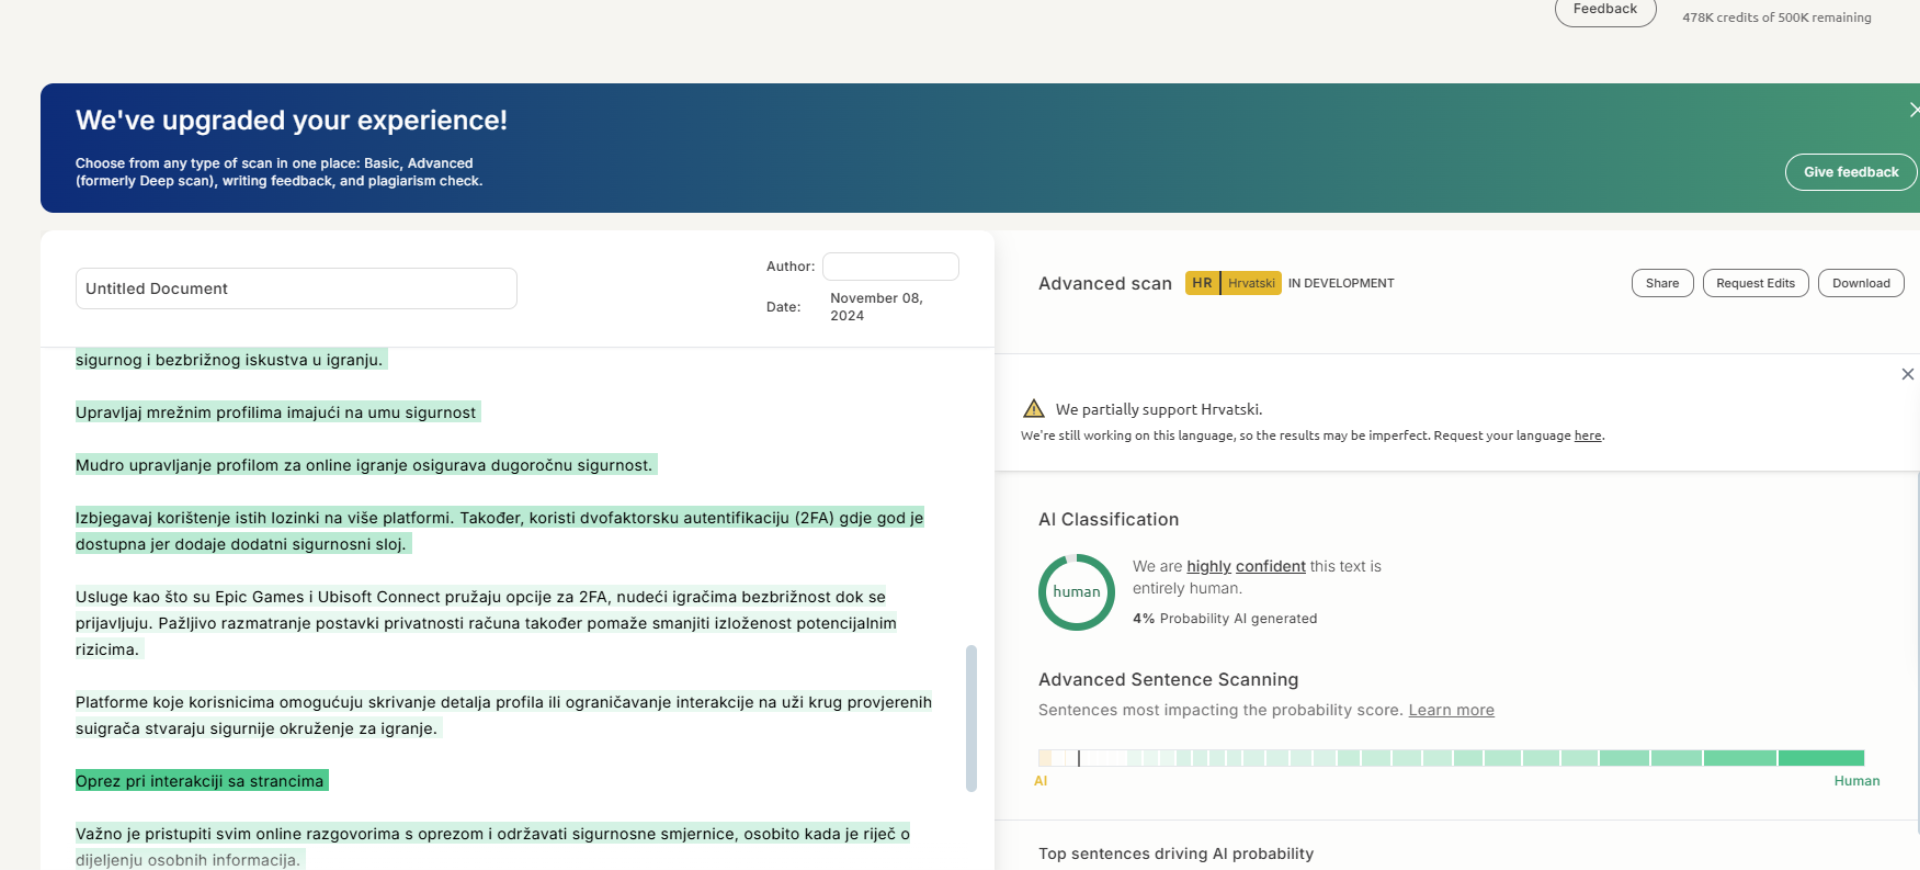Select sentence starting 'Izbjegavaj korištenje istih lozinki'

(x=499, y=531)
